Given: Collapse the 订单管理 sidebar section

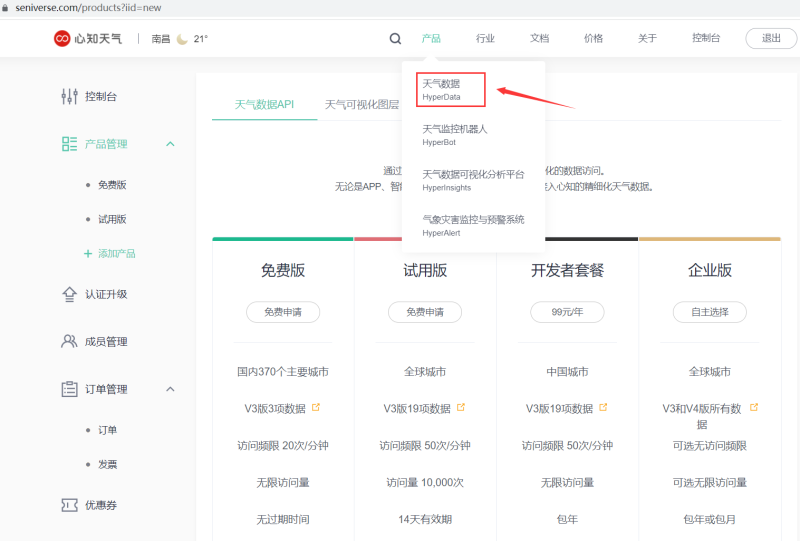Looking at the screenshot, I should pyautogui.click(x=170, y=389).
